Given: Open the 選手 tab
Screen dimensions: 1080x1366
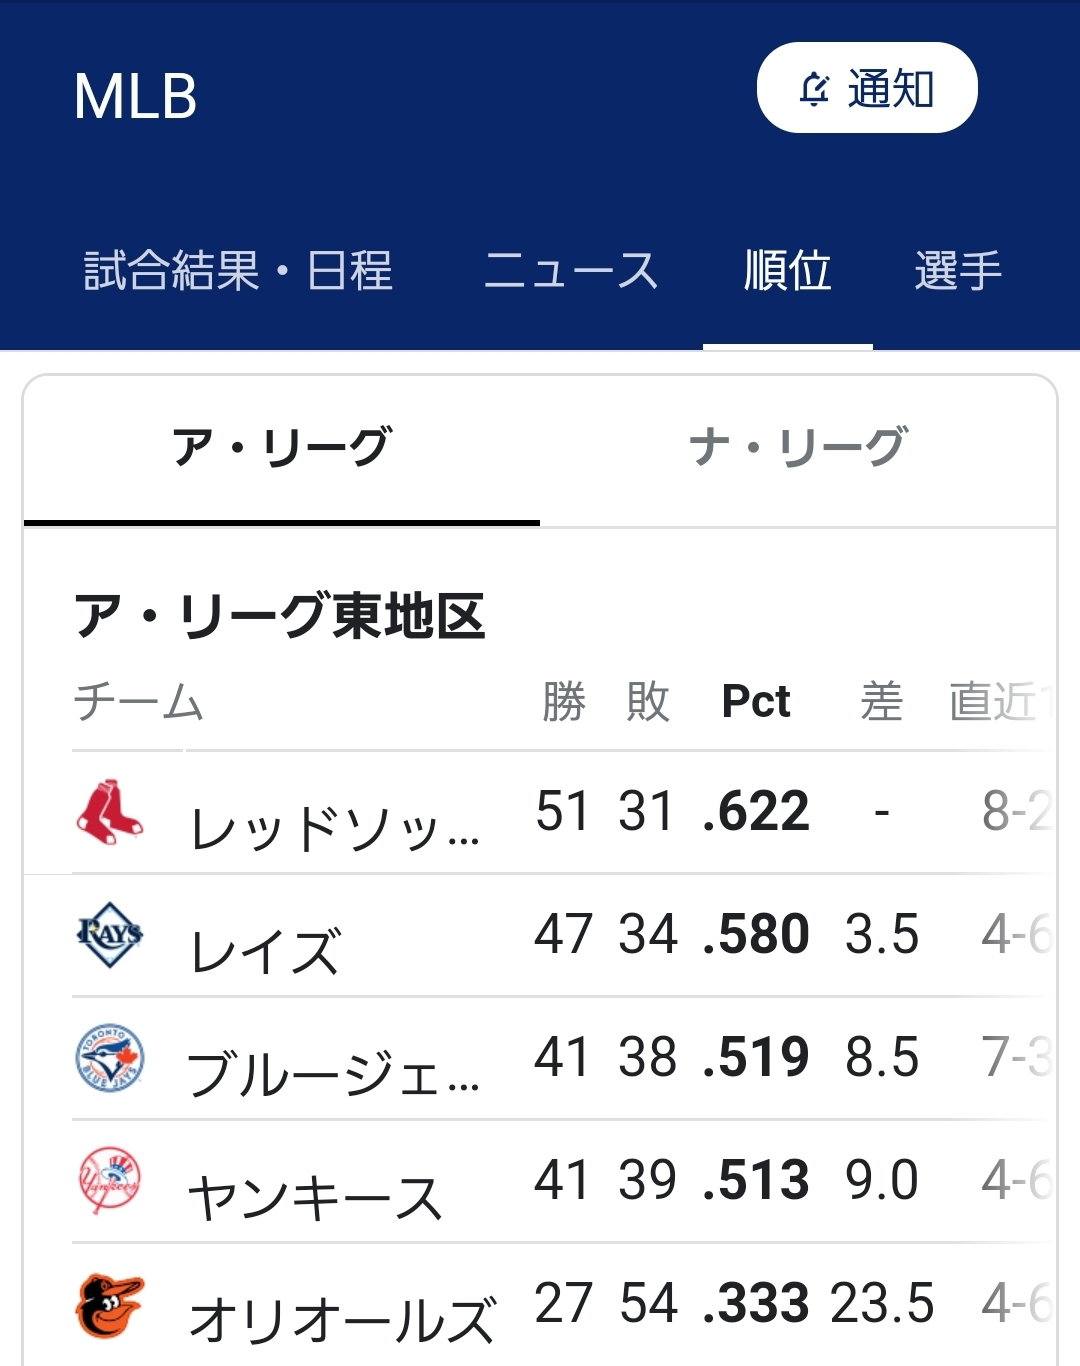Looking at the screenshot, I should 958,270.
